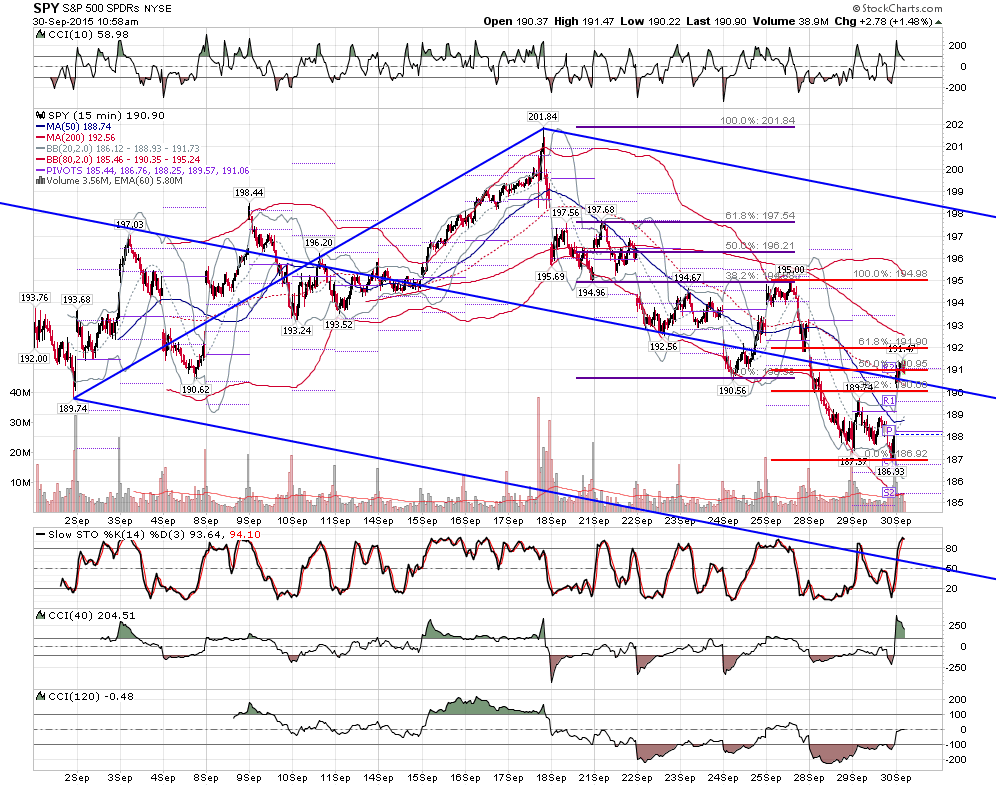Click the 198.44 price label
This screenshot has width=996, height=785.
coord(249,192)
